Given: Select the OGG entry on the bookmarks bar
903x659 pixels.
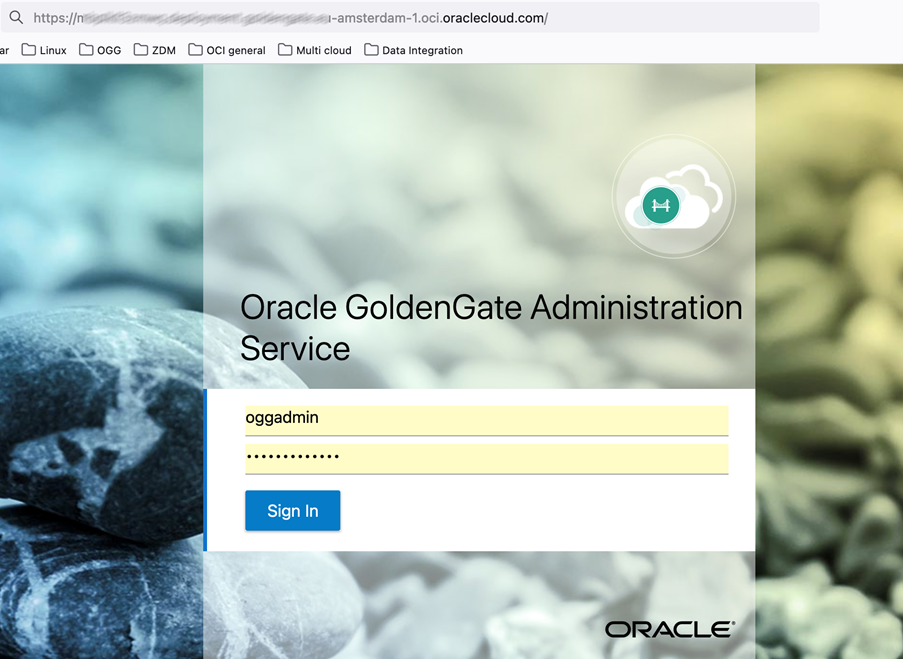Looking at the screenshot, I should 100,49.
